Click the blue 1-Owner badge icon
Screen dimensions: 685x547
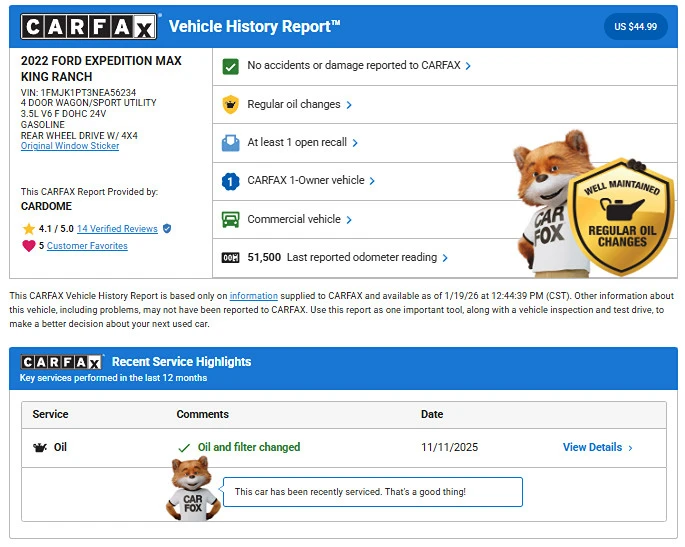[230, 181]
